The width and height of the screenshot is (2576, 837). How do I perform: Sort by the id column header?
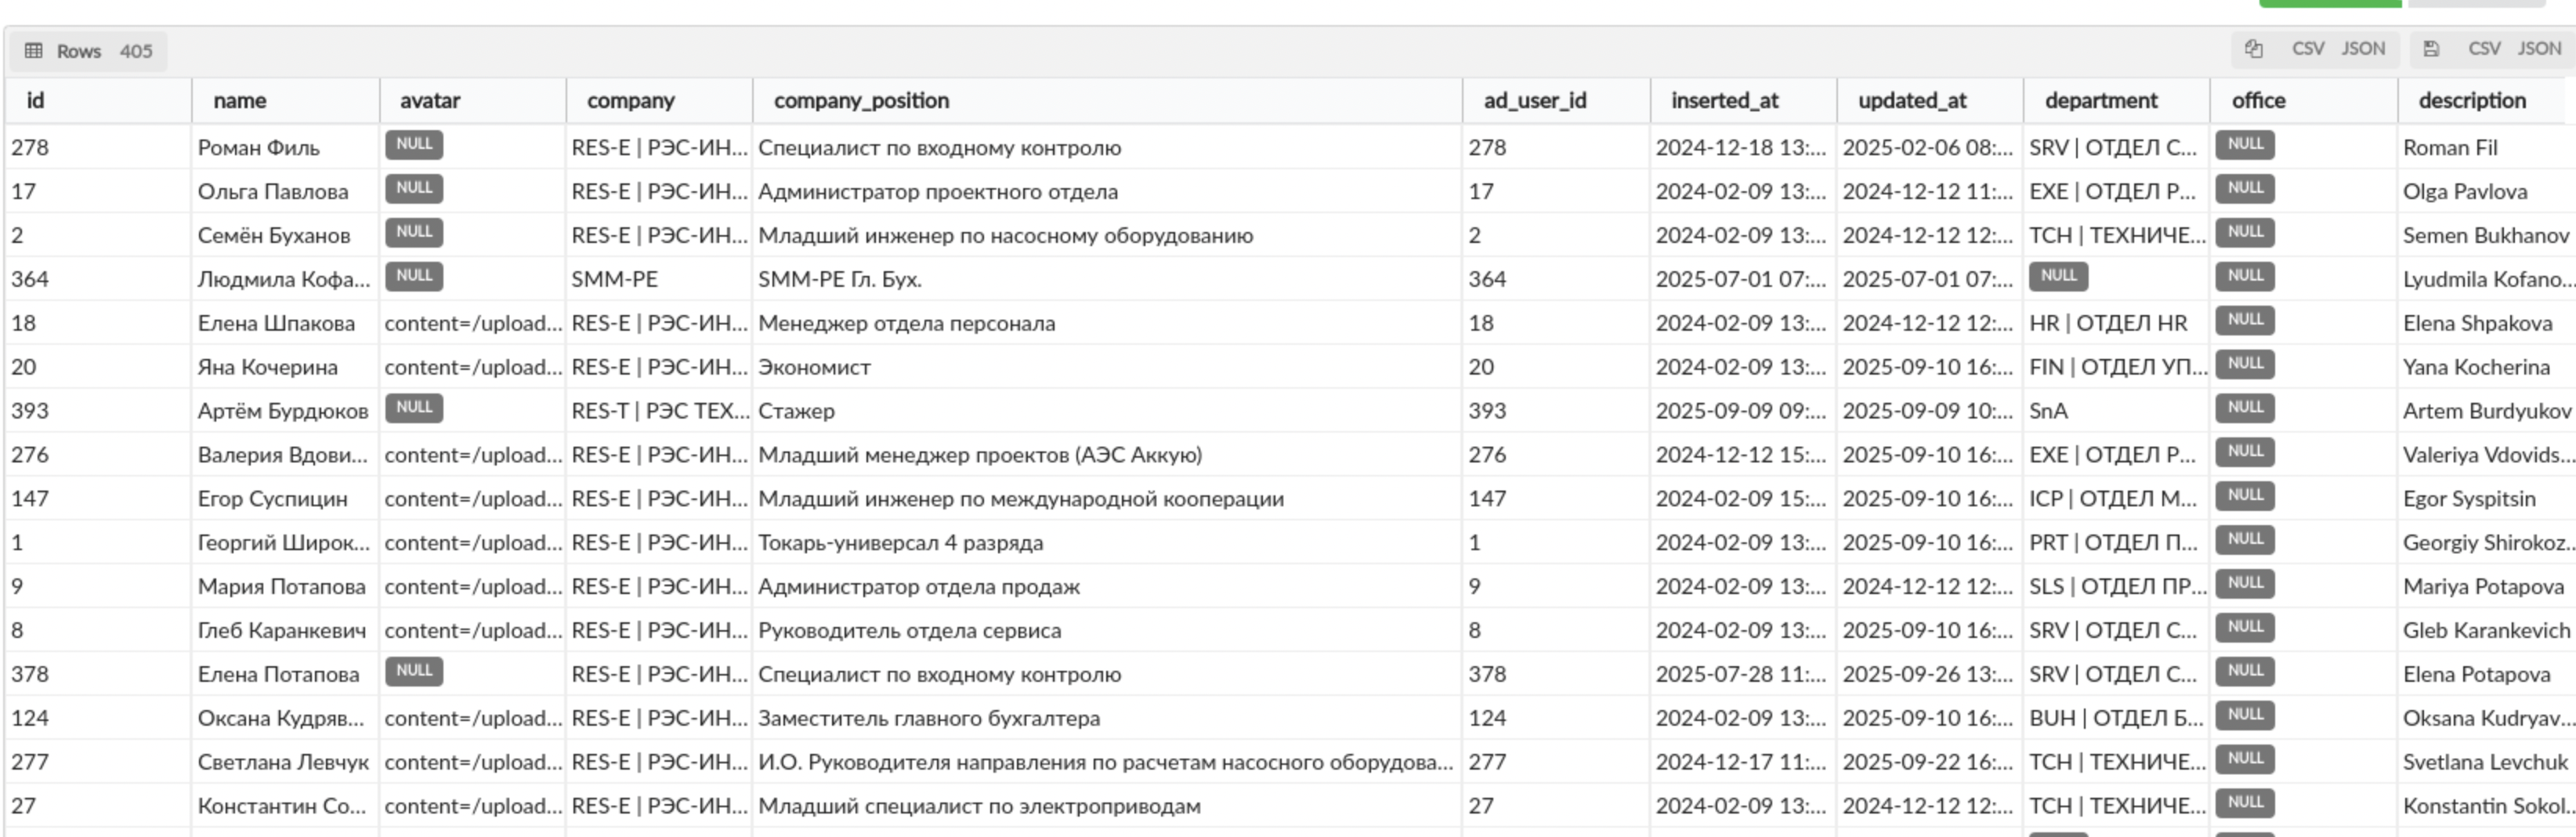pyautogui.click(x=35, y=101)
